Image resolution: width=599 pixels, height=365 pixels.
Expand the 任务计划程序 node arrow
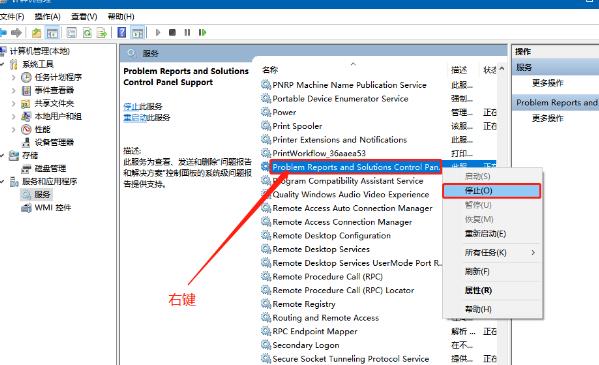point(13,77)
